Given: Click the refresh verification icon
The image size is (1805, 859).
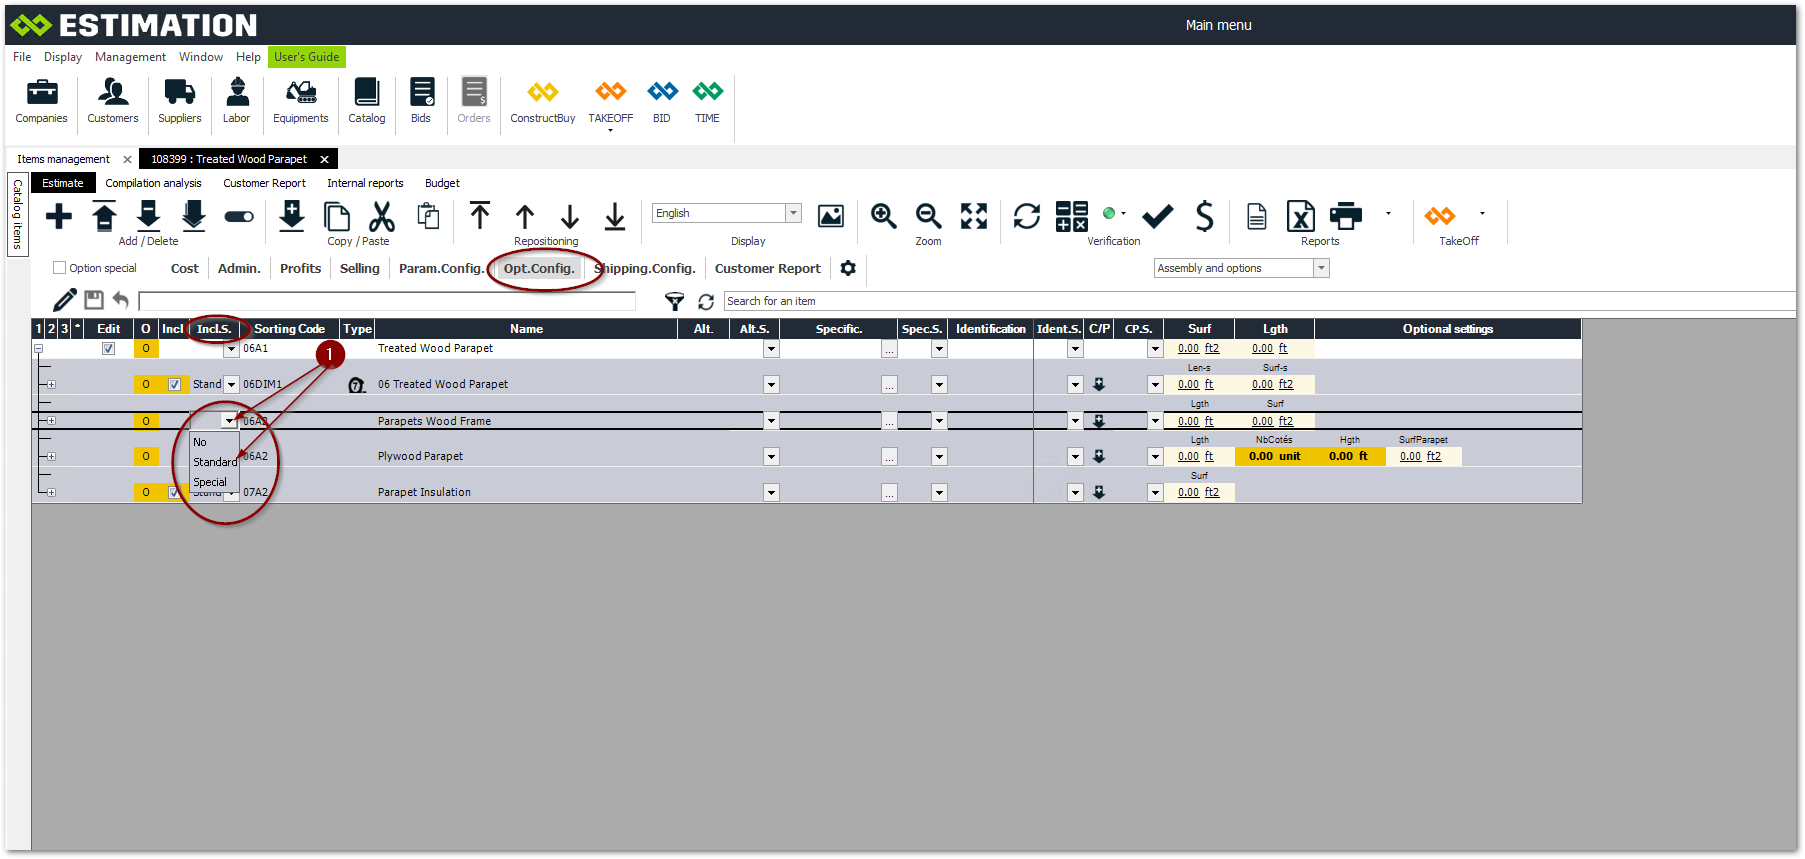Looking at the screenshot, I should point(1026,216).
